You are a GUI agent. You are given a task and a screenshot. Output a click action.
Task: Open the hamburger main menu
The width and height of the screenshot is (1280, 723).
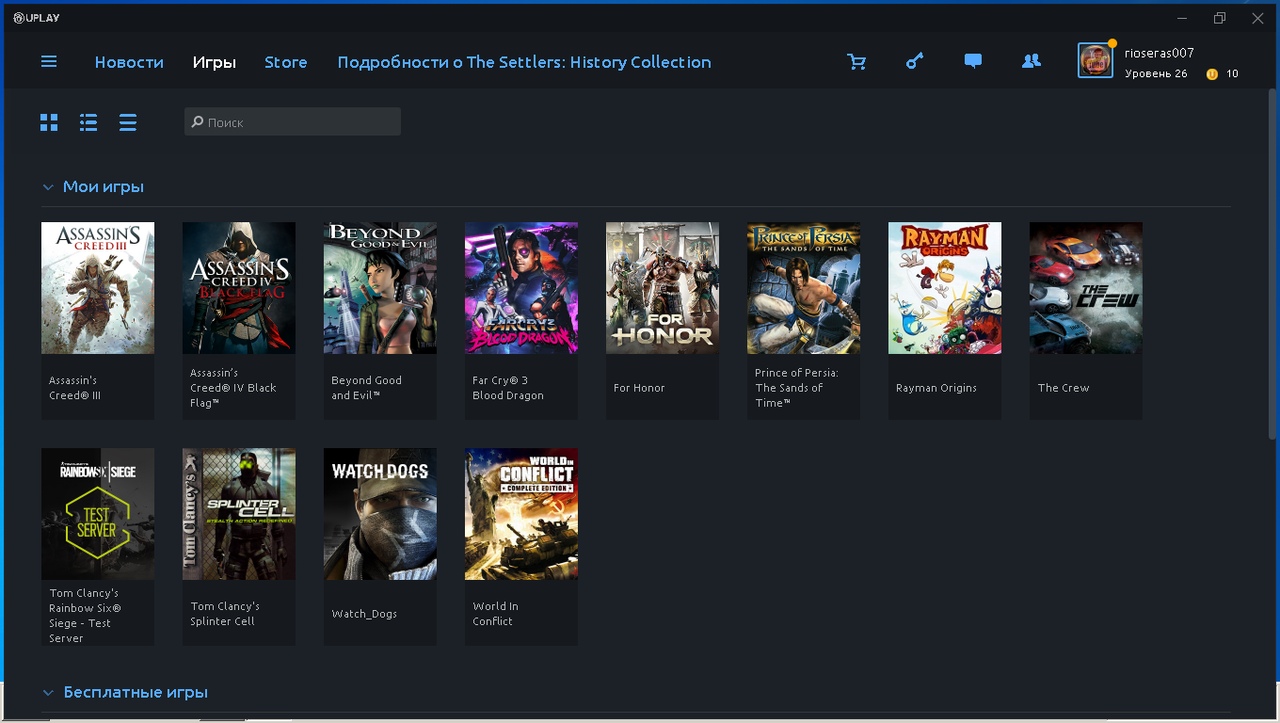click(48, 62)
